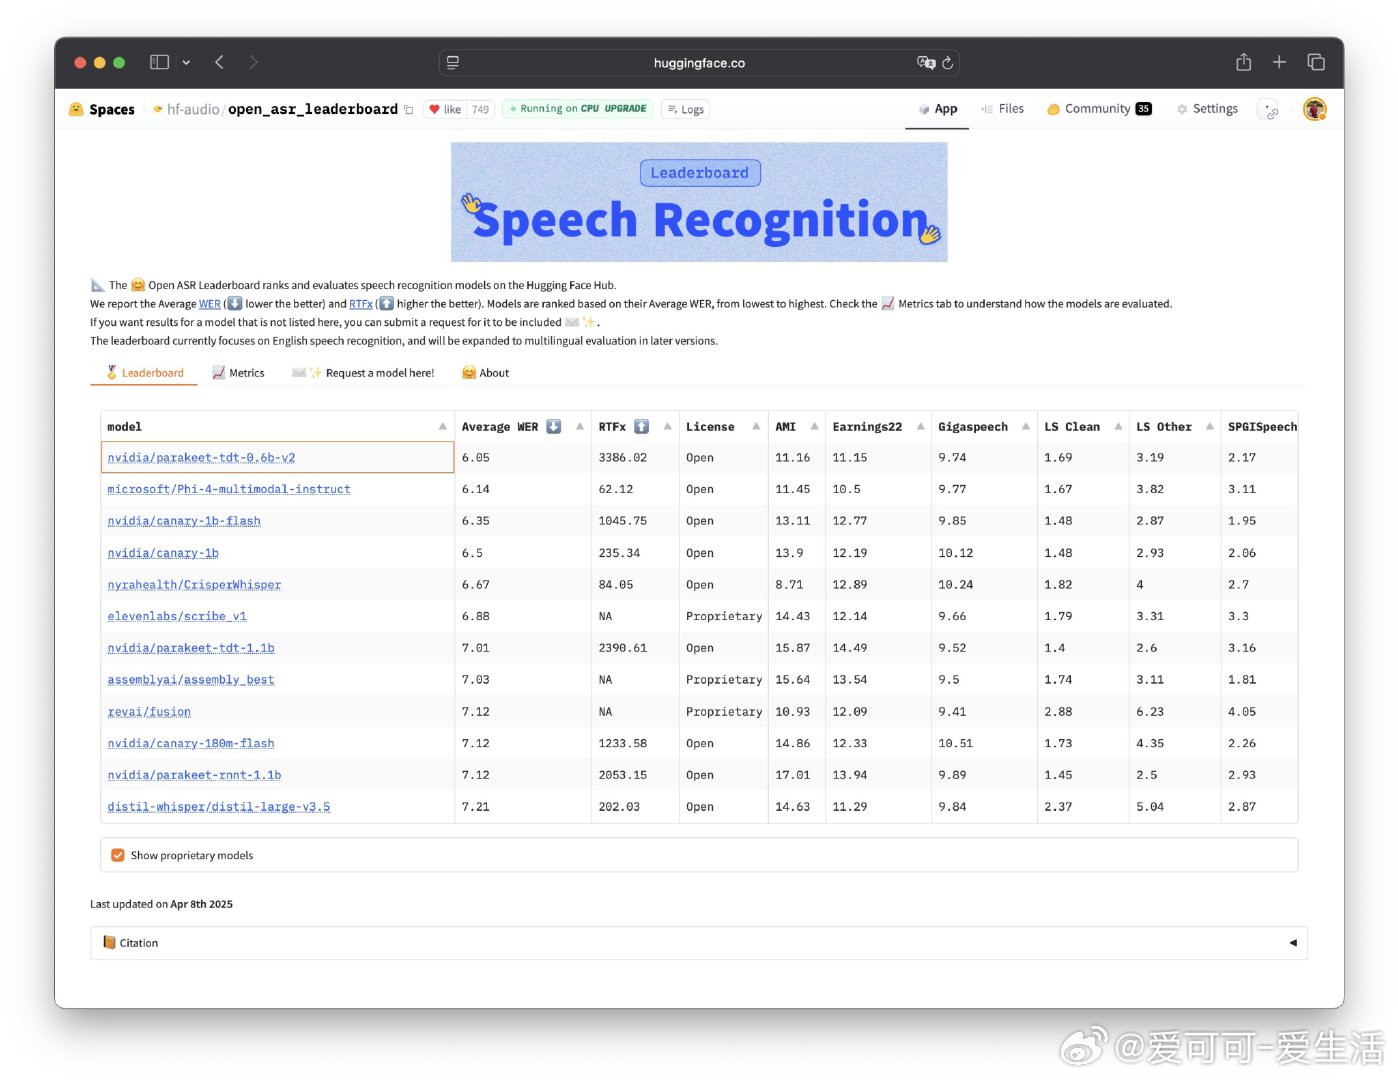Open the Community tab

coord(1099,109)
